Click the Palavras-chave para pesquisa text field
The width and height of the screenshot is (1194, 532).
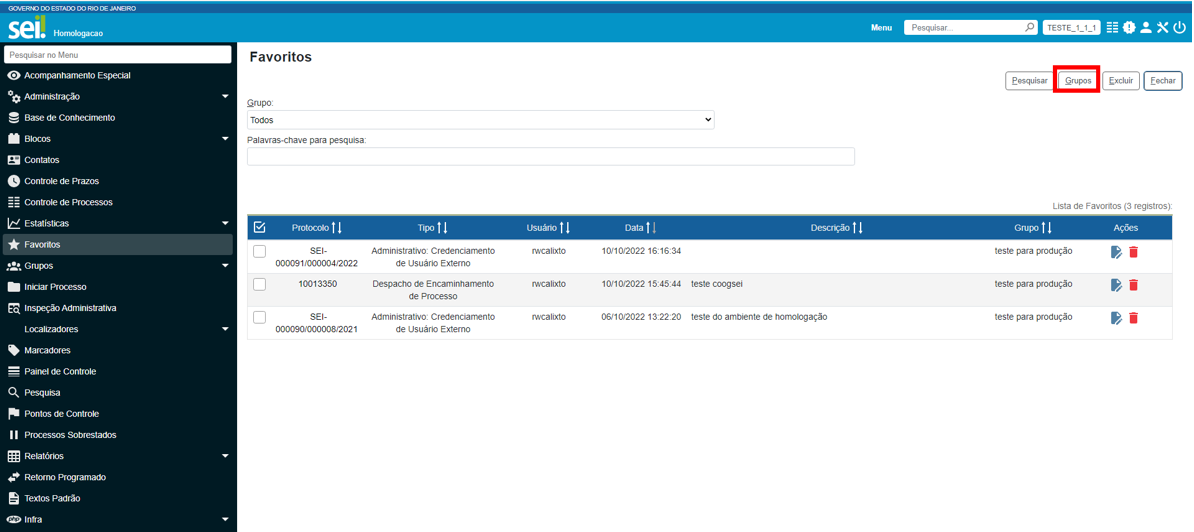click(x=550, y=157)
